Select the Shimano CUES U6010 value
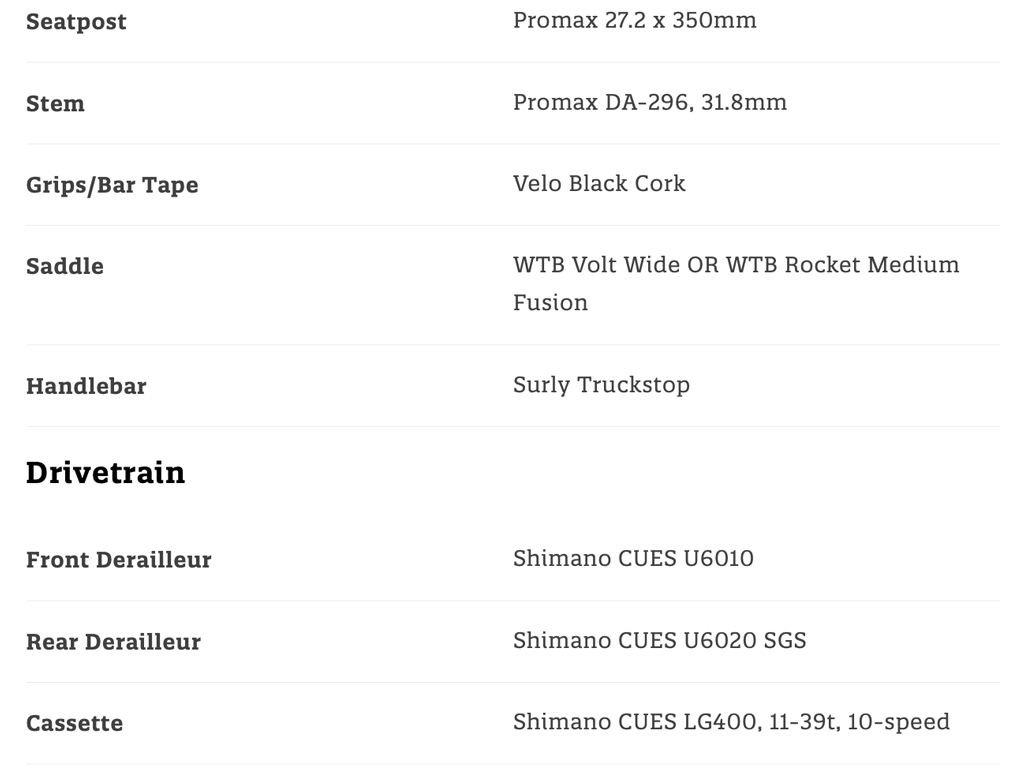1024x768 pixels. click(633, 558)
